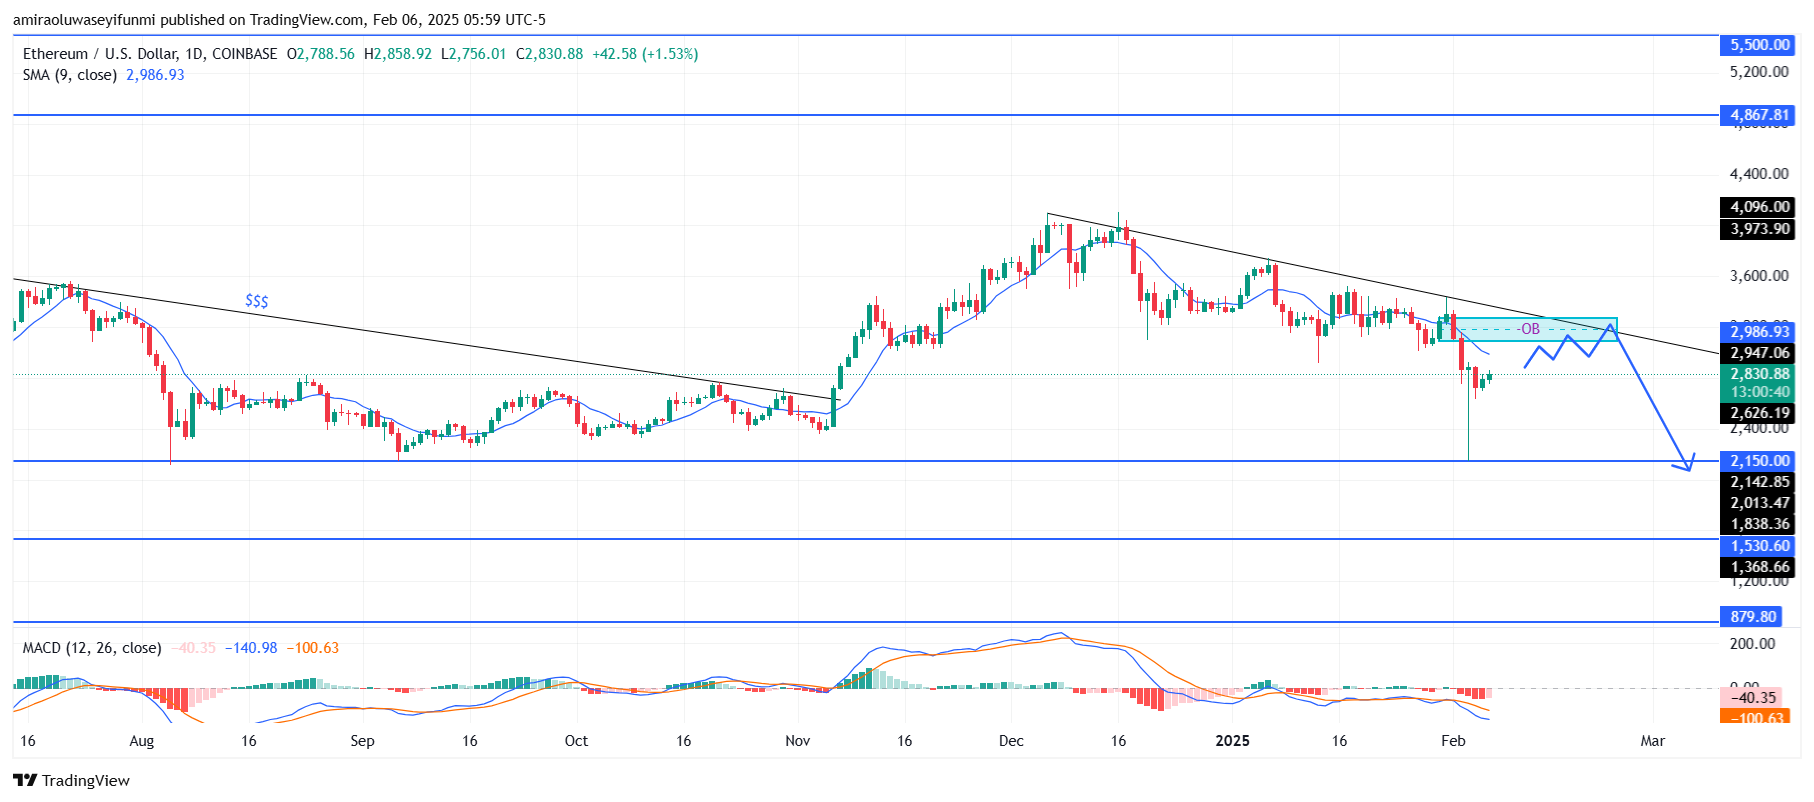Click the Feb marker on the time axis
The image size is (1814, 802).
pos(1453,741)
